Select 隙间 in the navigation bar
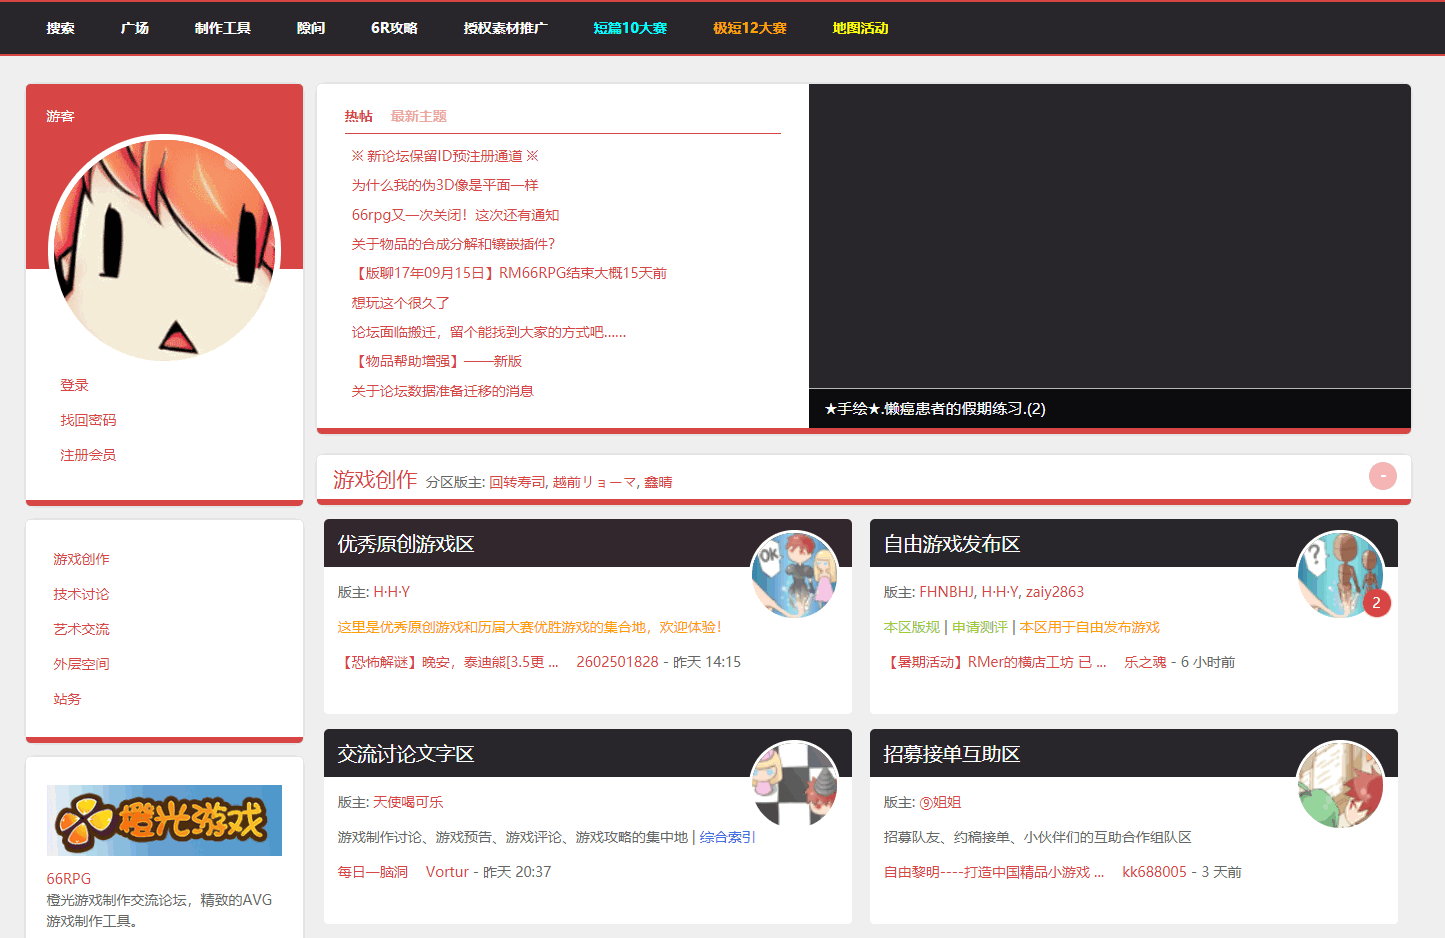This screenshot has height=938, width=1445. [311, 28]
